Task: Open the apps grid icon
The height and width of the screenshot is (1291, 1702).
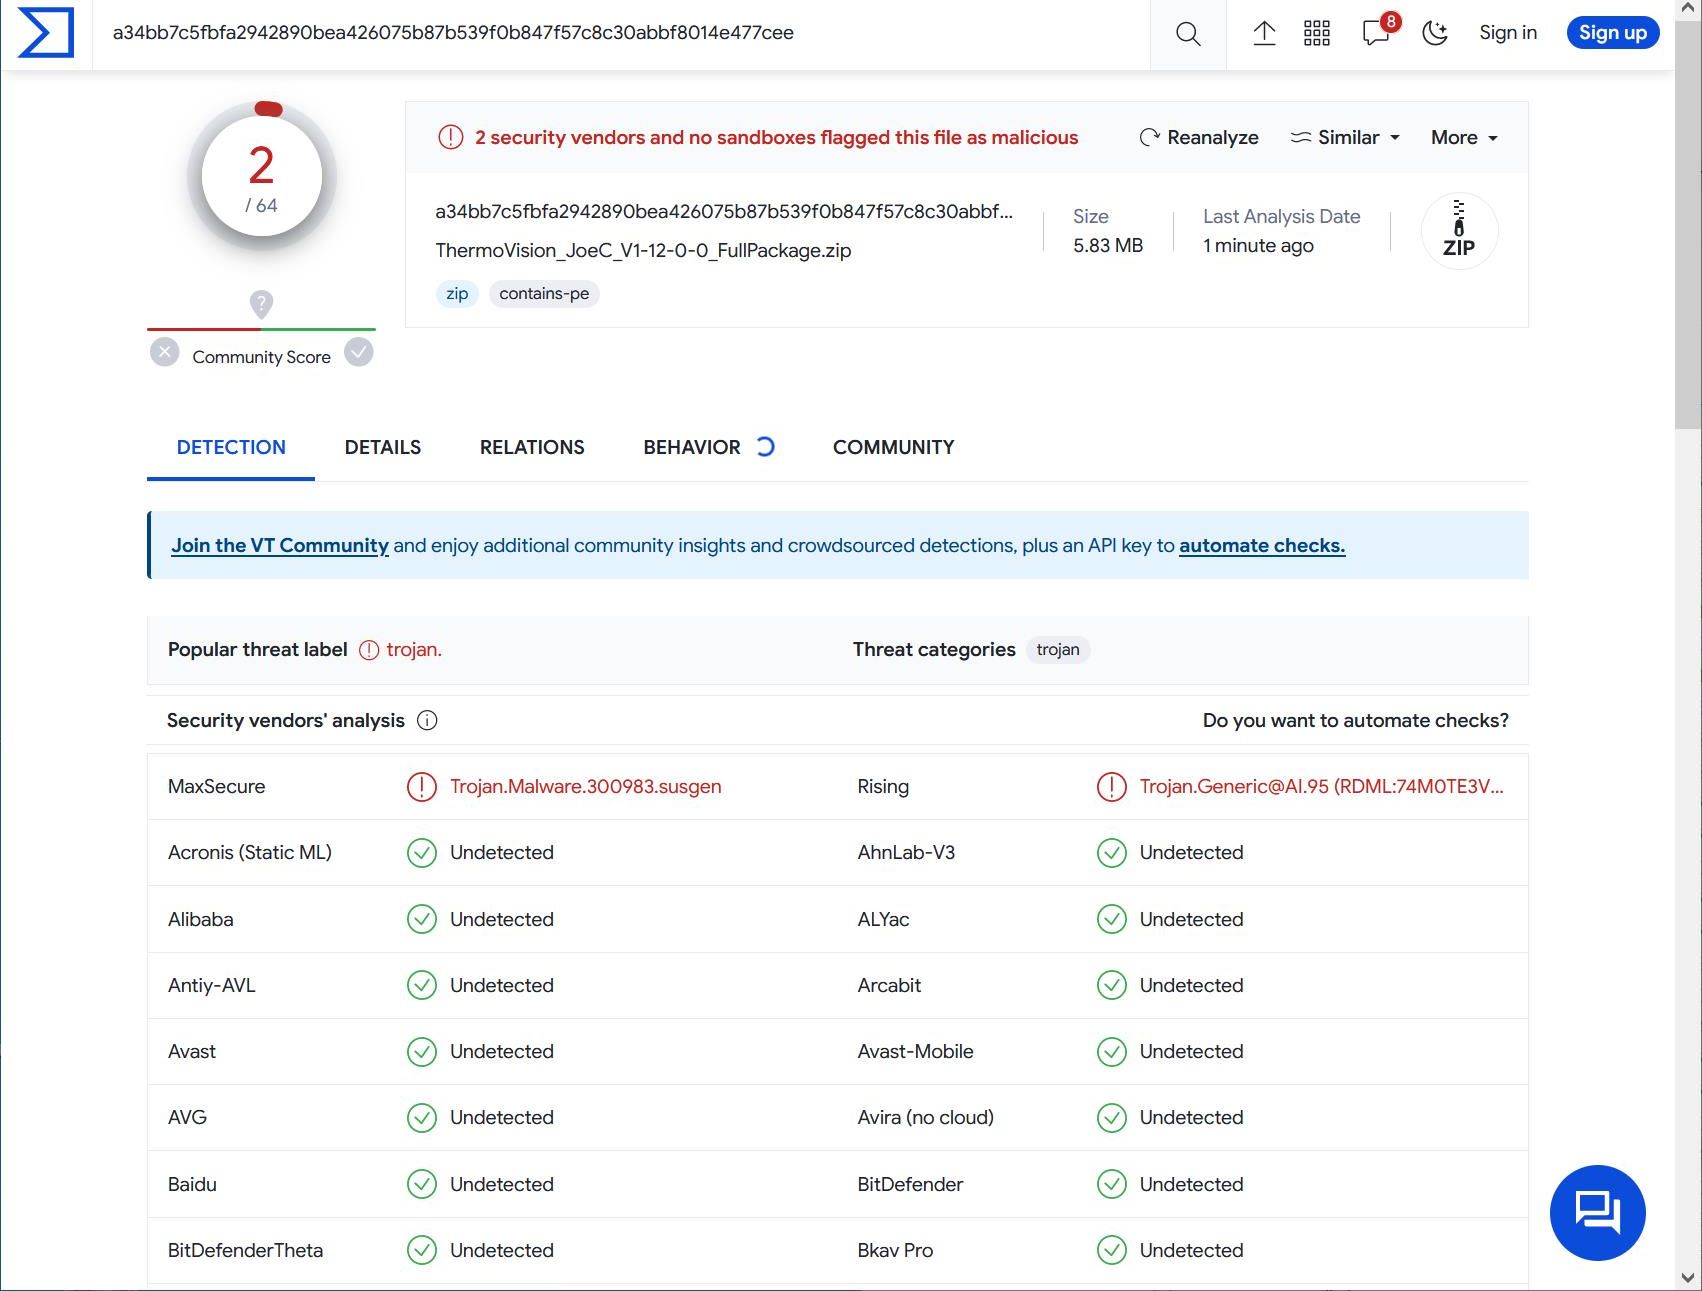Action: tap(1317, 34)
